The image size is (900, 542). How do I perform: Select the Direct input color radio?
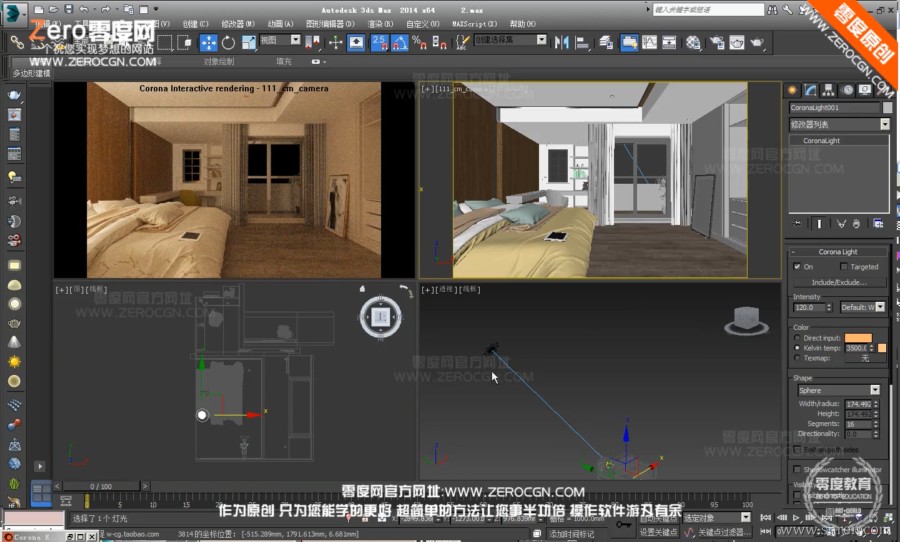pyautogui.click(x=797, y=338)
